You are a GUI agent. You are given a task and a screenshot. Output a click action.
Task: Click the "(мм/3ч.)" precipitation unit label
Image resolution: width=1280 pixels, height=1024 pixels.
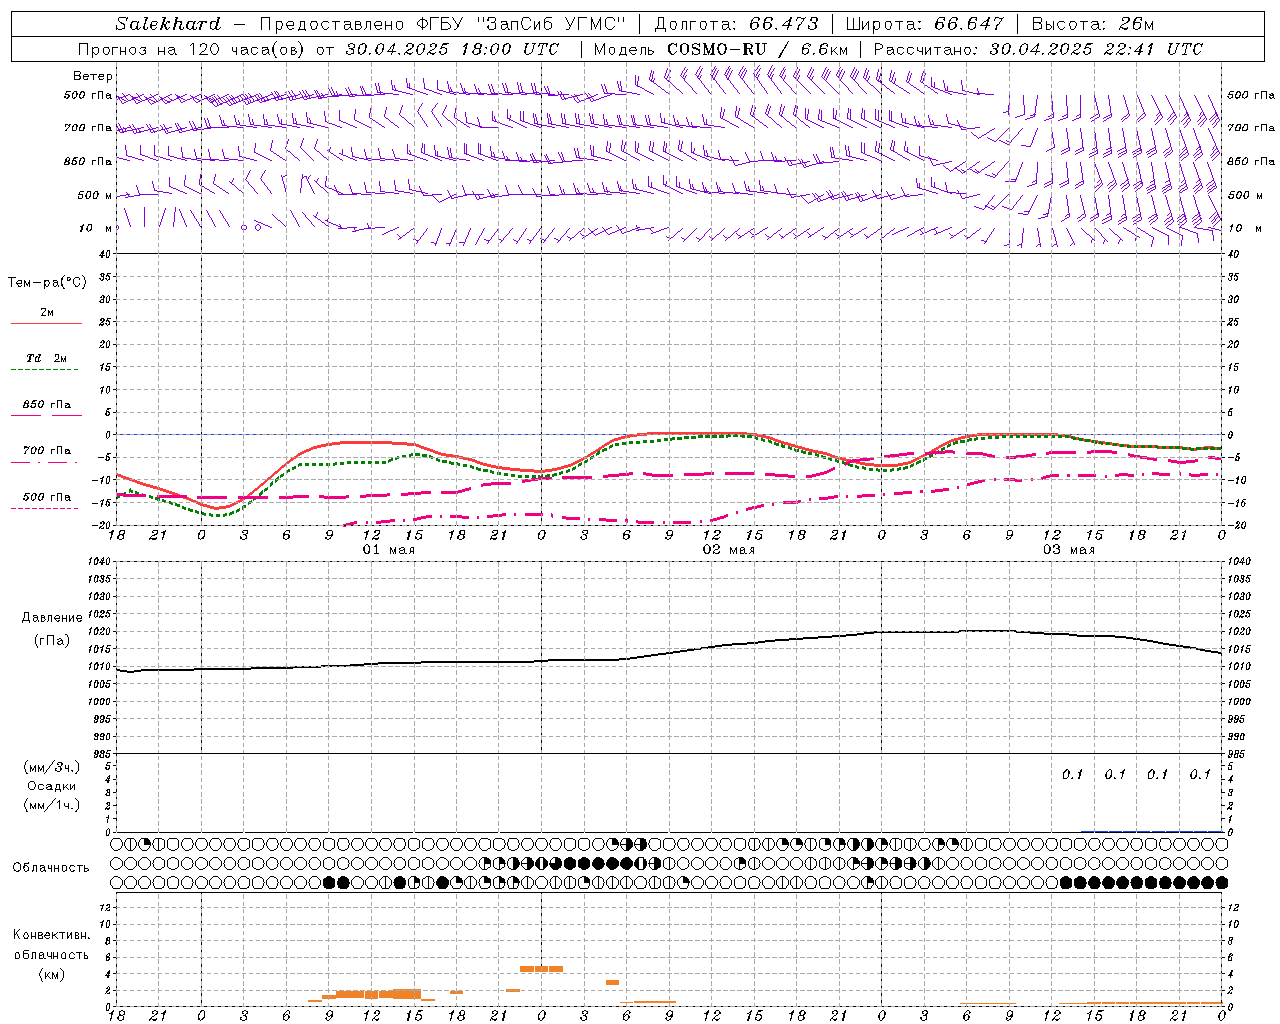(x=52, y=767)
